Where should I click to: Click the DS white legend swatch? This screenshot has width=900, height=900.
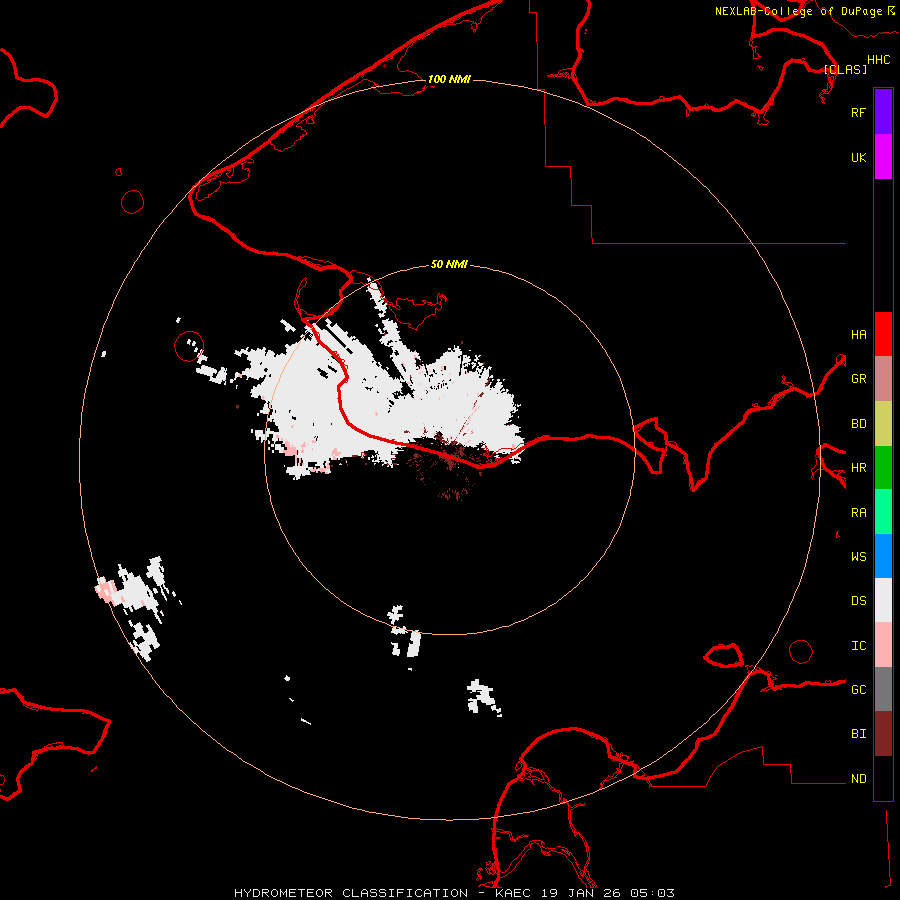coord(883,600)
